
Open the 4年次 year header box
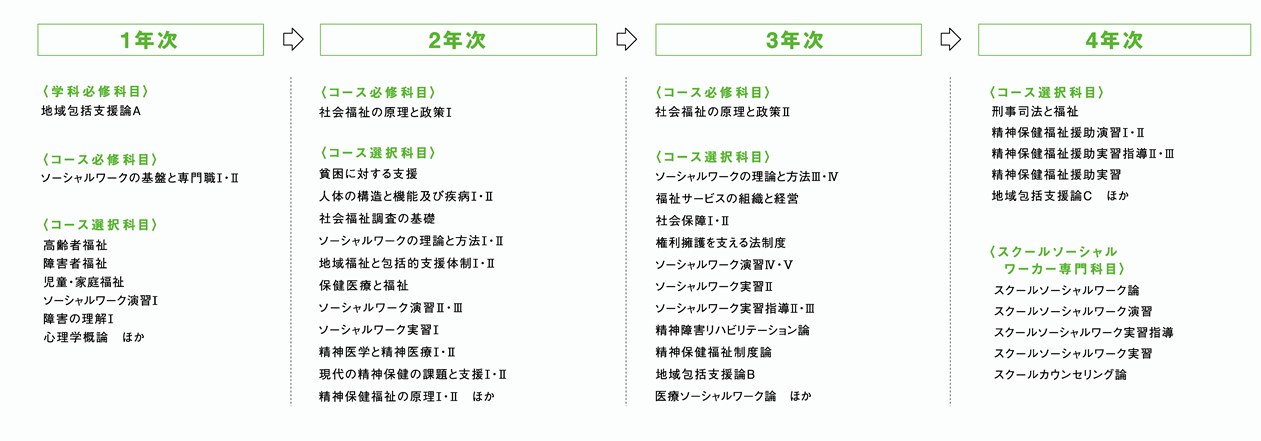click(x=1114, y=40)
